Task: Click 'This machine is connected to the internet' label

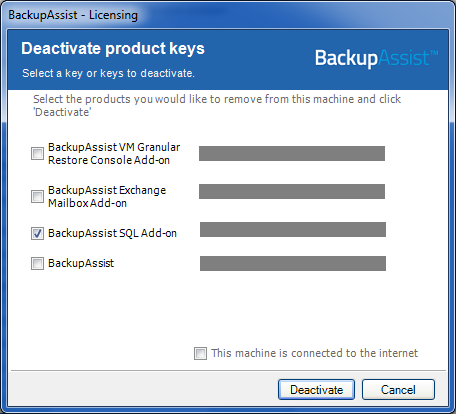Action: coord(314,353)
